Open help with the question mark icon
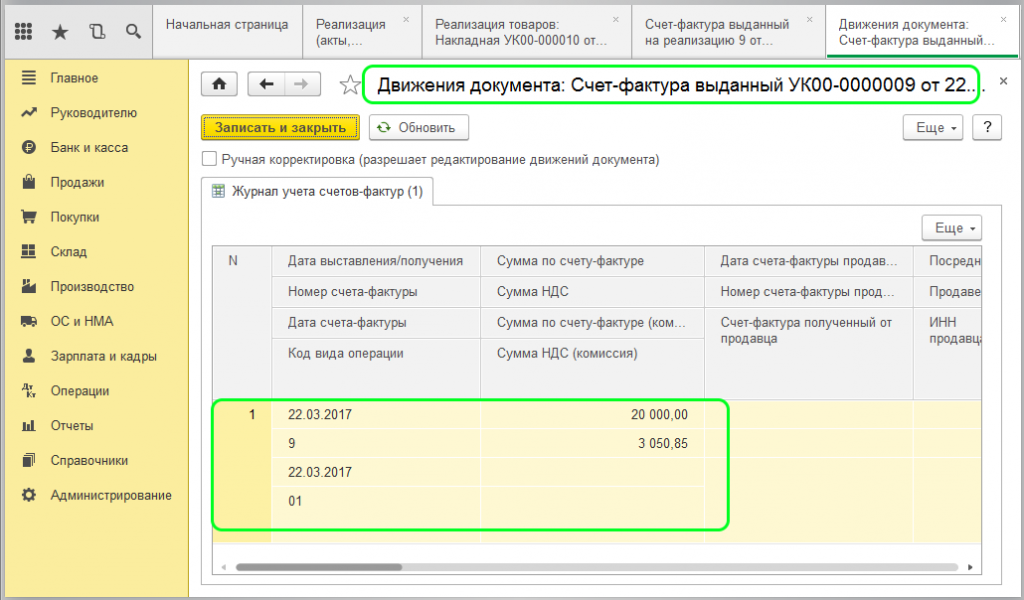This screenshot has width=1024, height=600. tap(987, 128)
